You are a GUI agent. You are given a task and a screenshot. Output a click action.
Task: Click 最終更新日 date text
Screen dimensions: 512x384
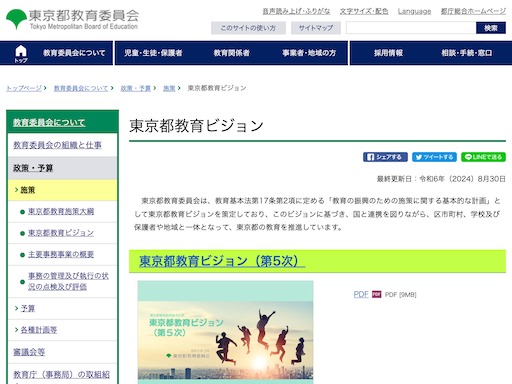pyautogui.click(x=441, y=179)
